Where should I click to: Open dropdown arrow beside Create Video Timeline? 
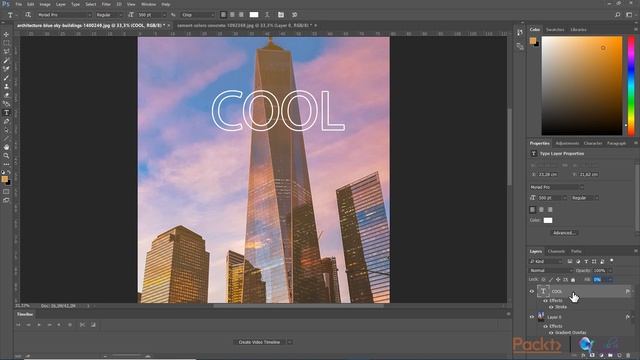click(290, 342)
